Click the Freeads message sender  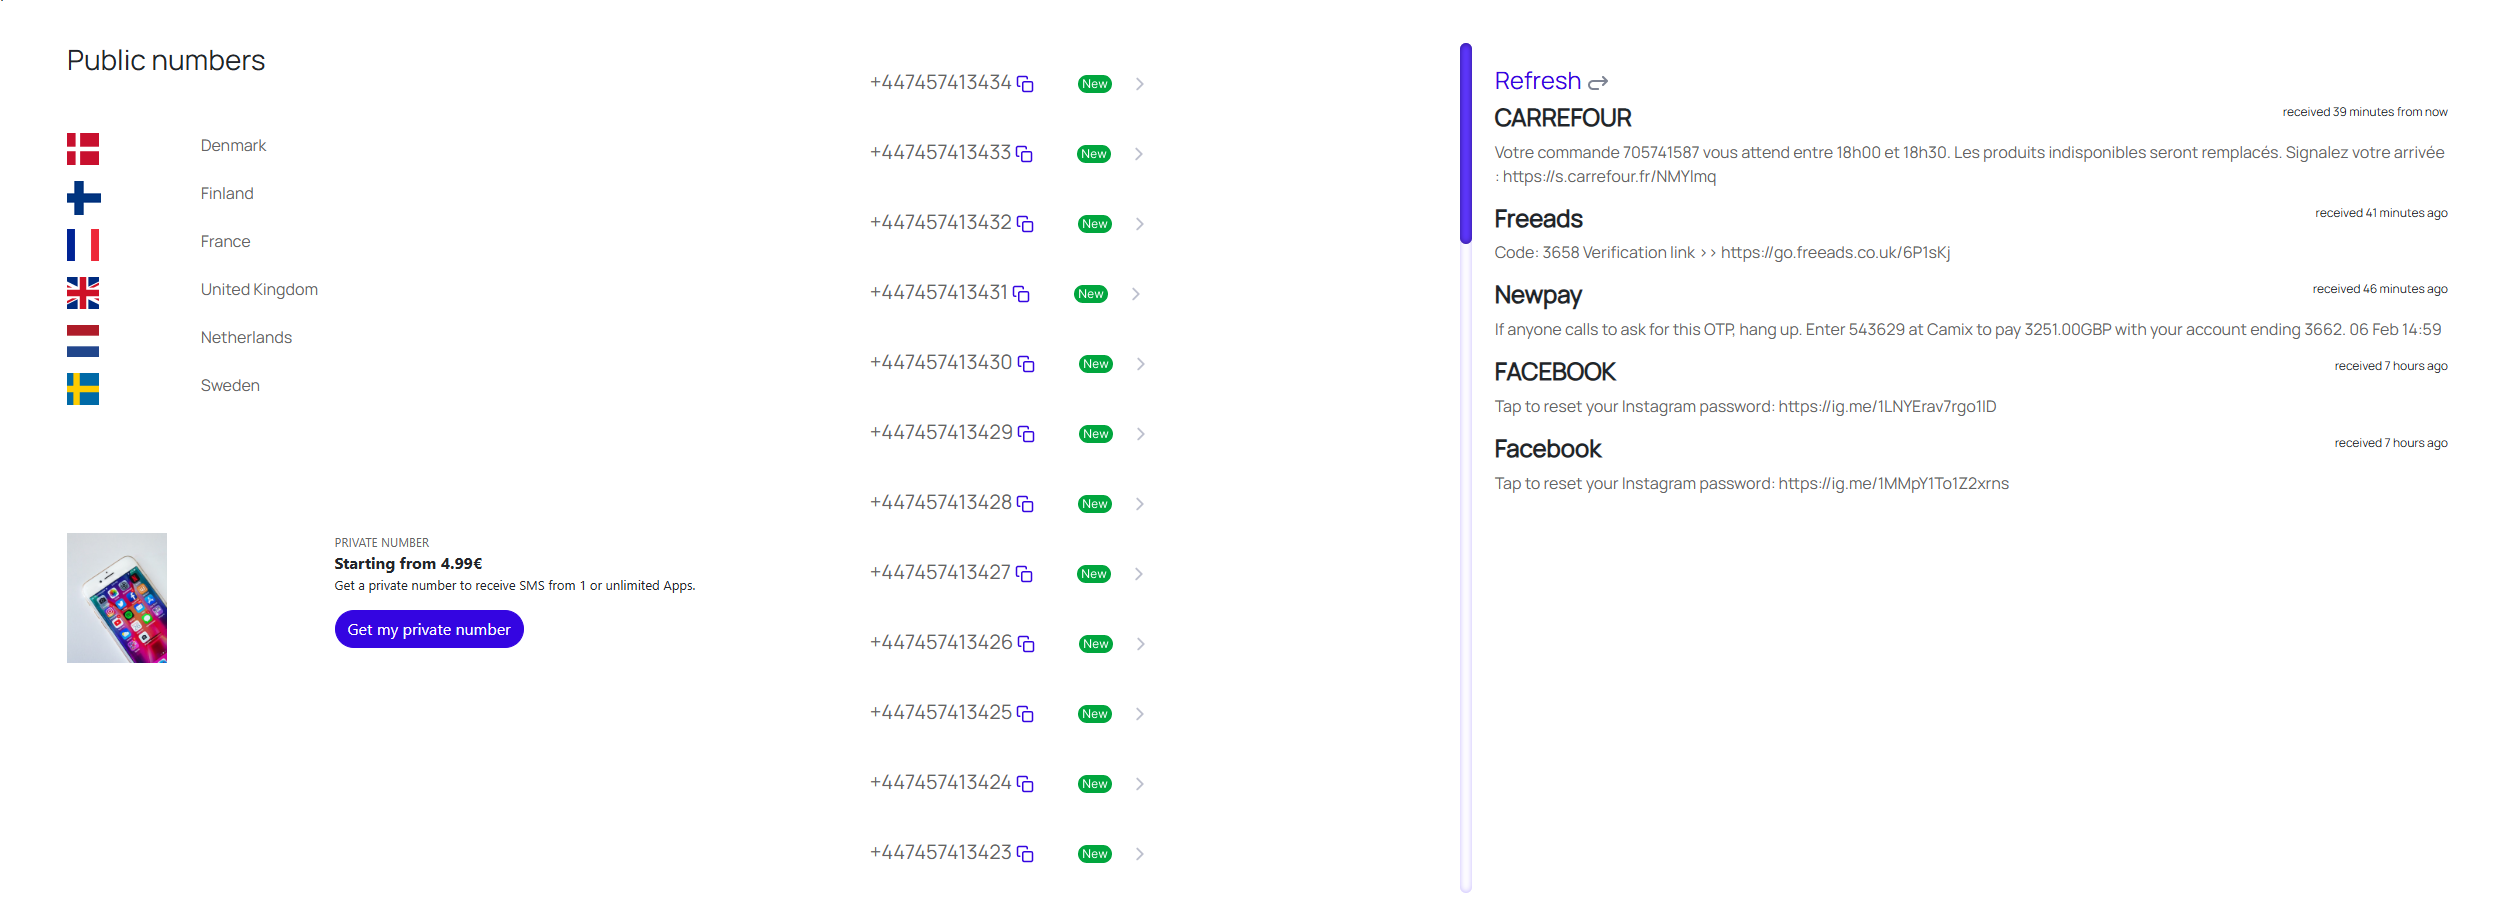point(1538,219)
